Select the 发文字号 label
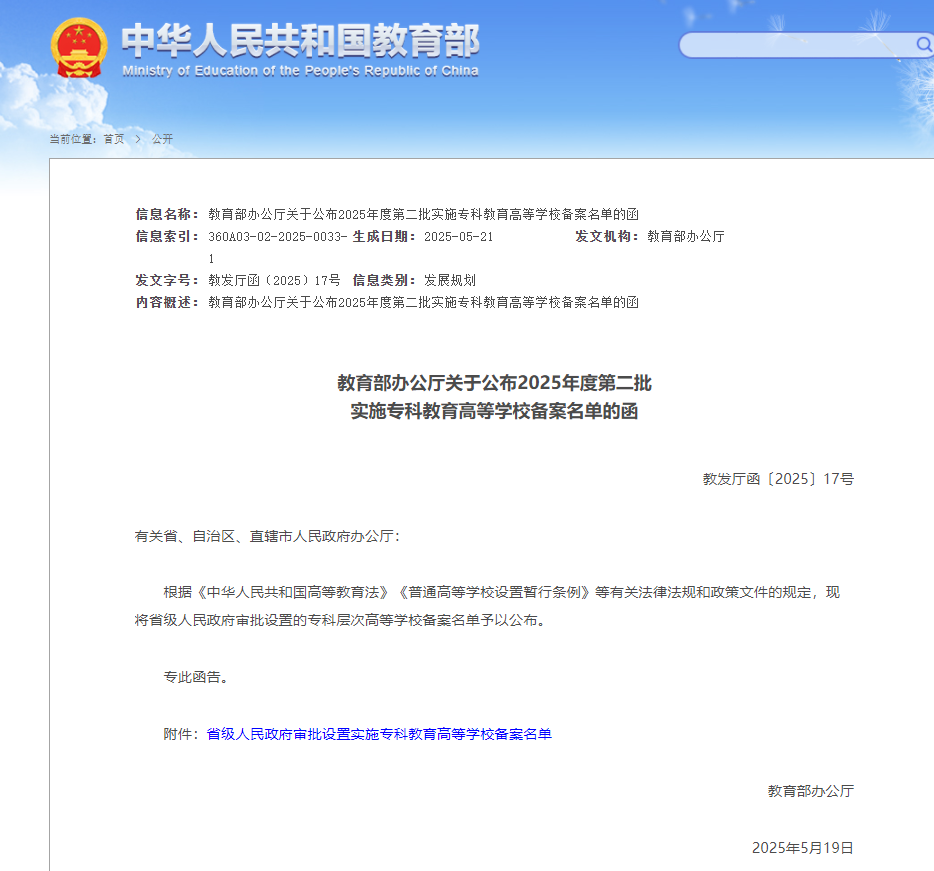The height and width of the screenshot is (871, 934). point(167,280)
